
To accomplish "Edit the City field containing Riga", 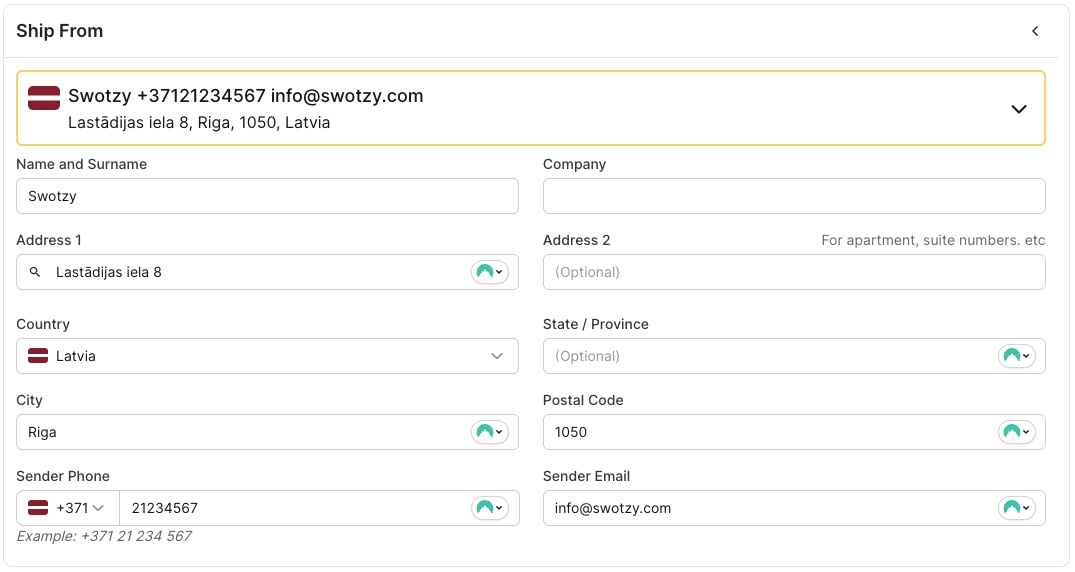I will click(x=240, y=432).
